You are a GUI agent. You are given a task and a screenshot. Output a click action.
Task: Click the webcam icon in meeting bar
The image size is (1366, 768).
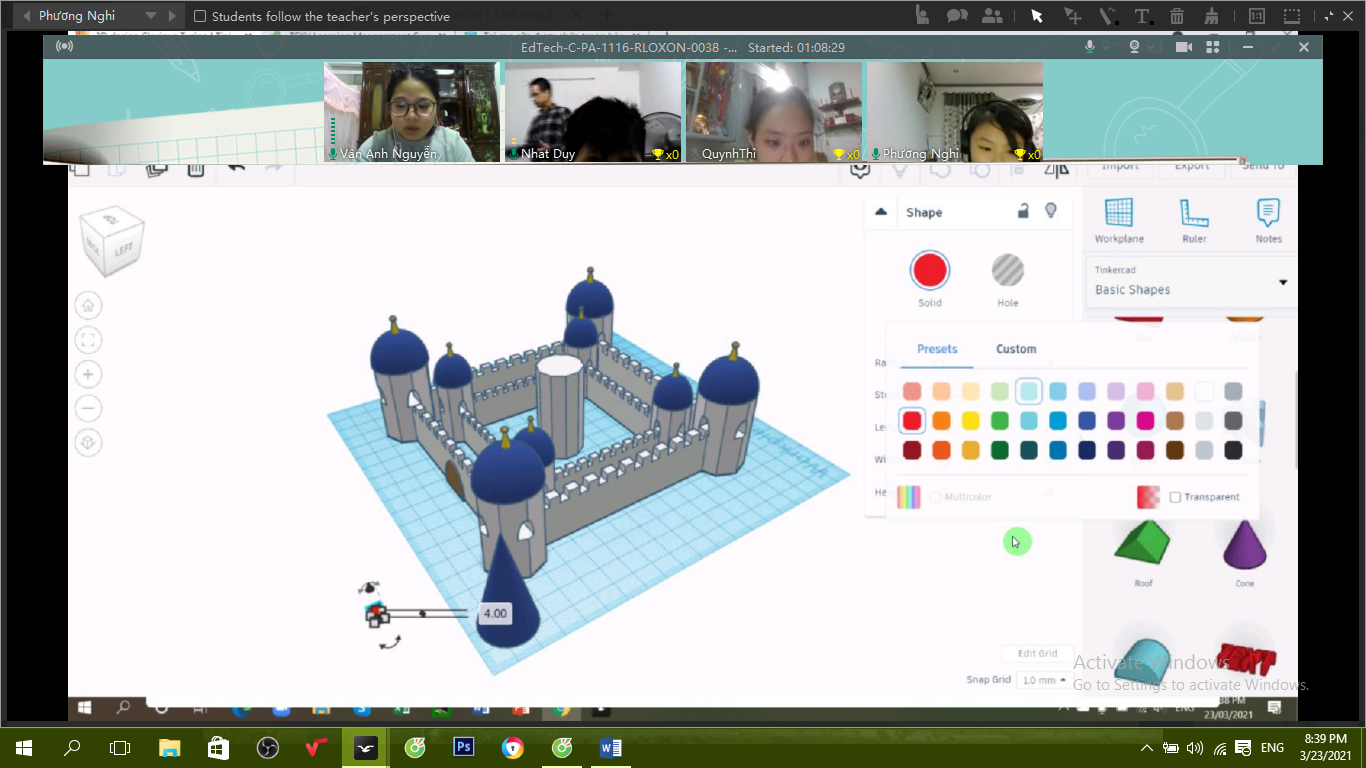tap(1135, 47)
